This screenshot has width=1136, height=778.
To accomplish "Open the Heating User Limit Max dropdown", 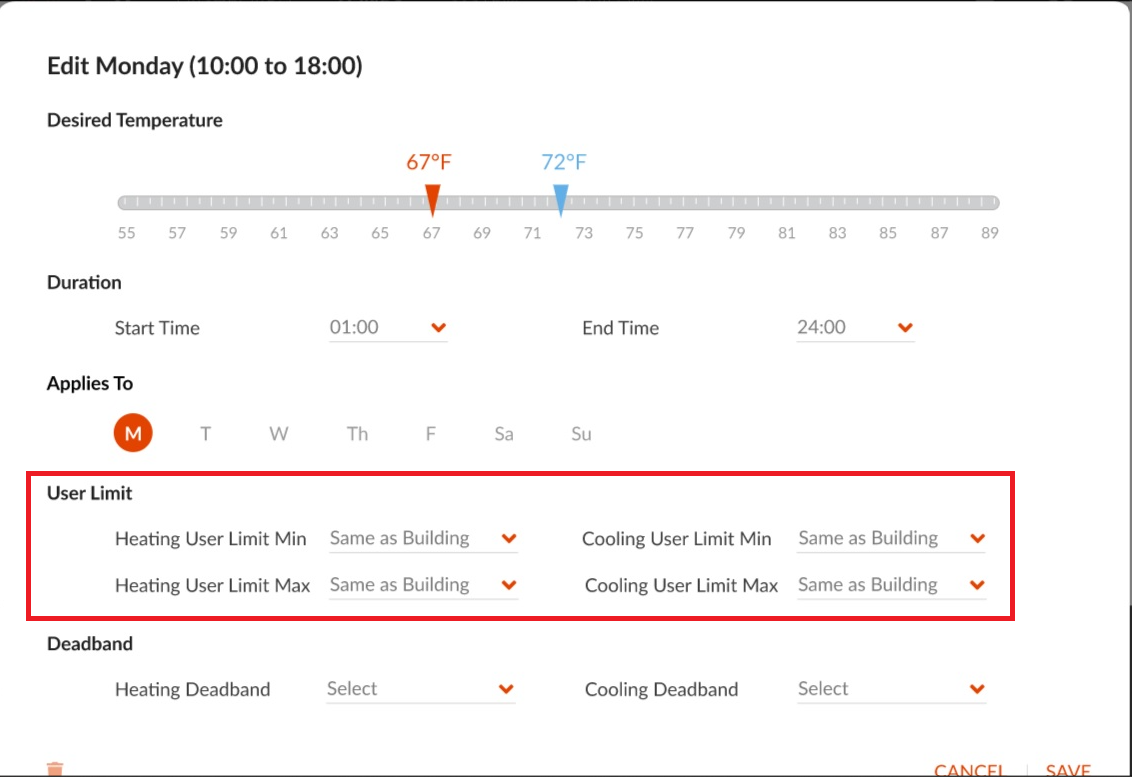I will [400, 584].
